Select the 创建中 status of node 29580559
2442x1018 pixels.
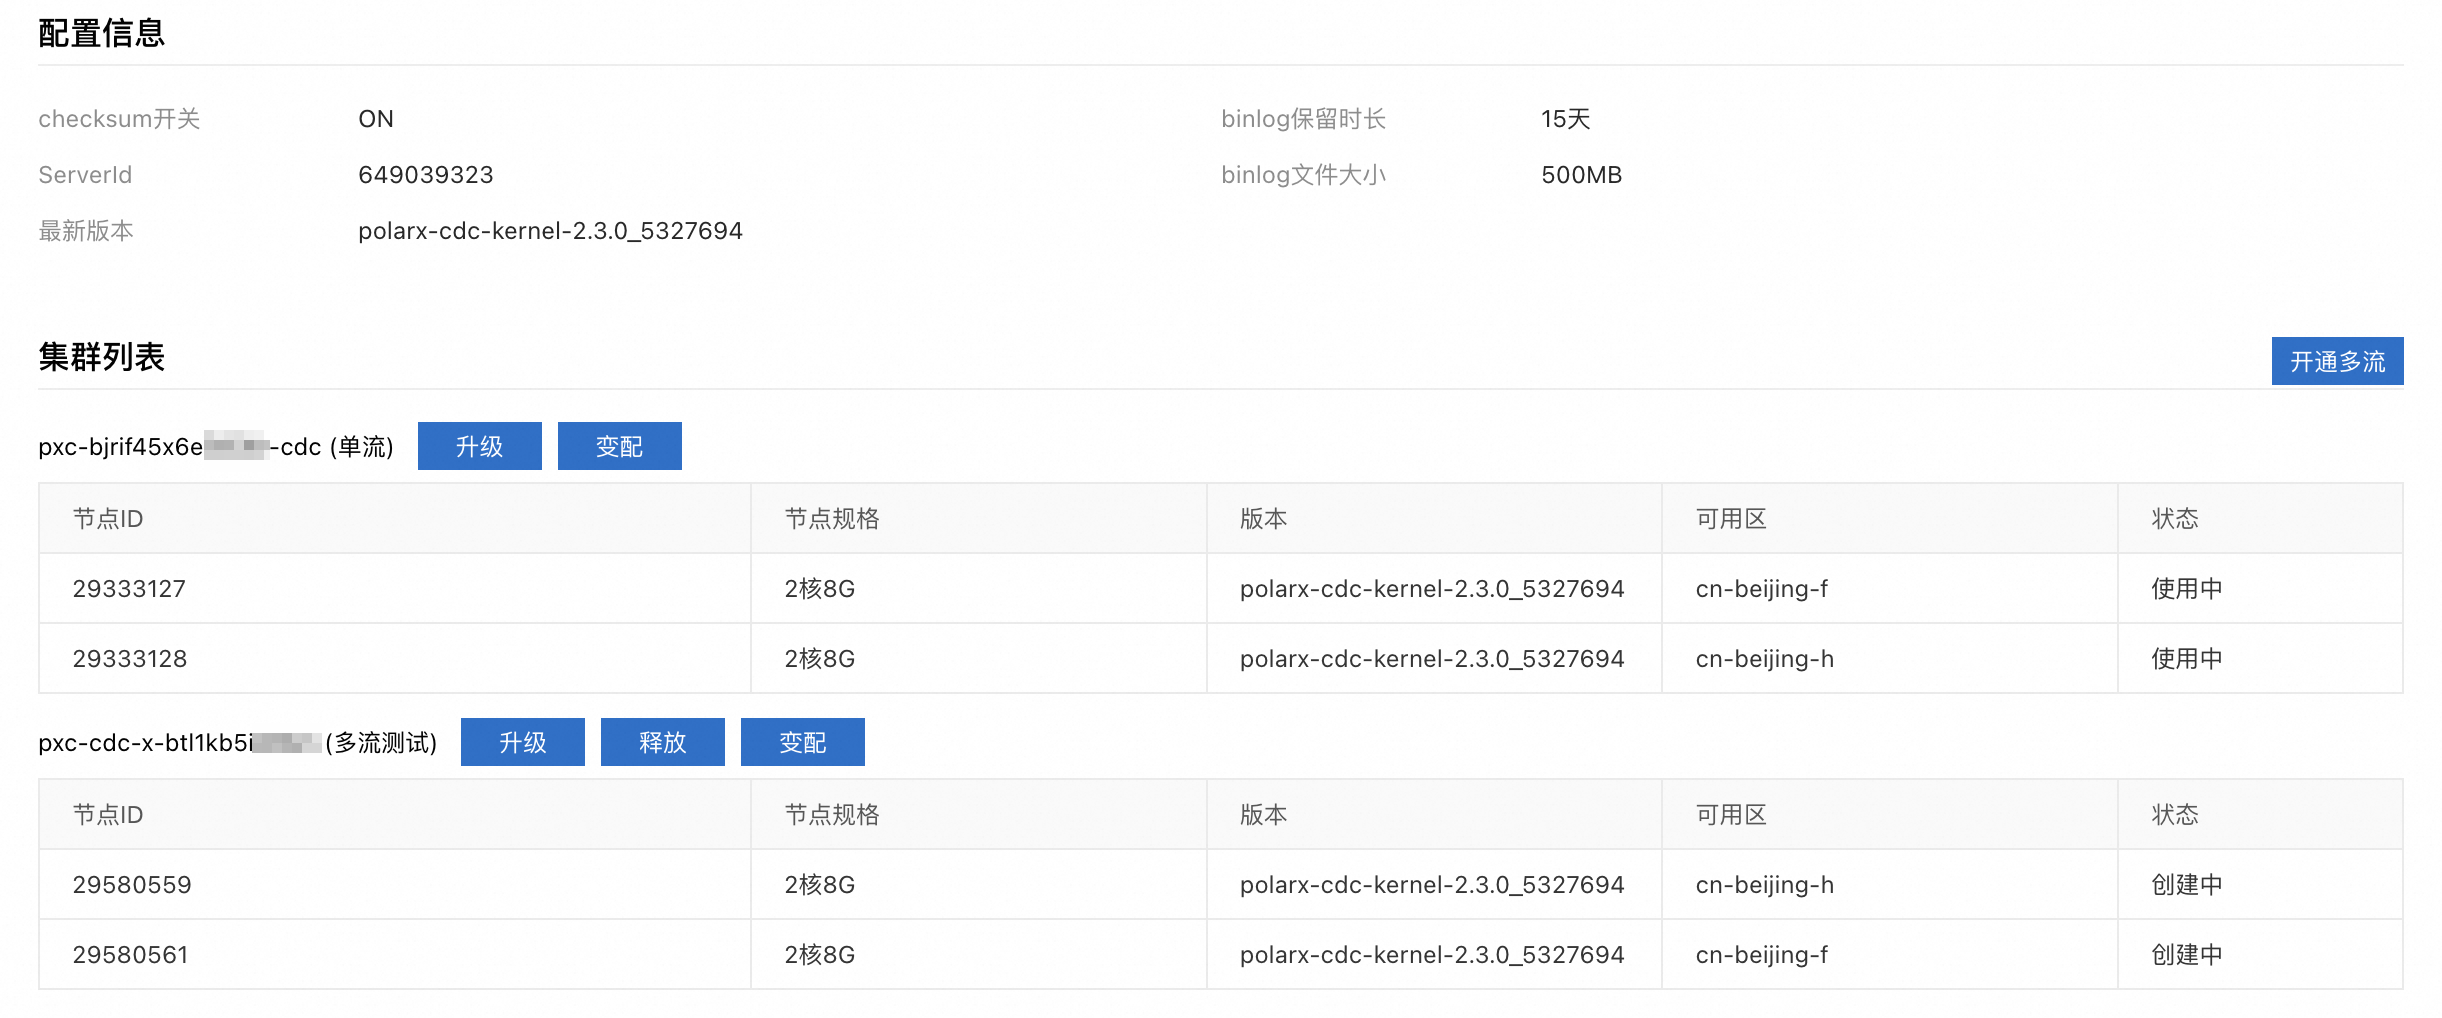(x=2187, y=885)
